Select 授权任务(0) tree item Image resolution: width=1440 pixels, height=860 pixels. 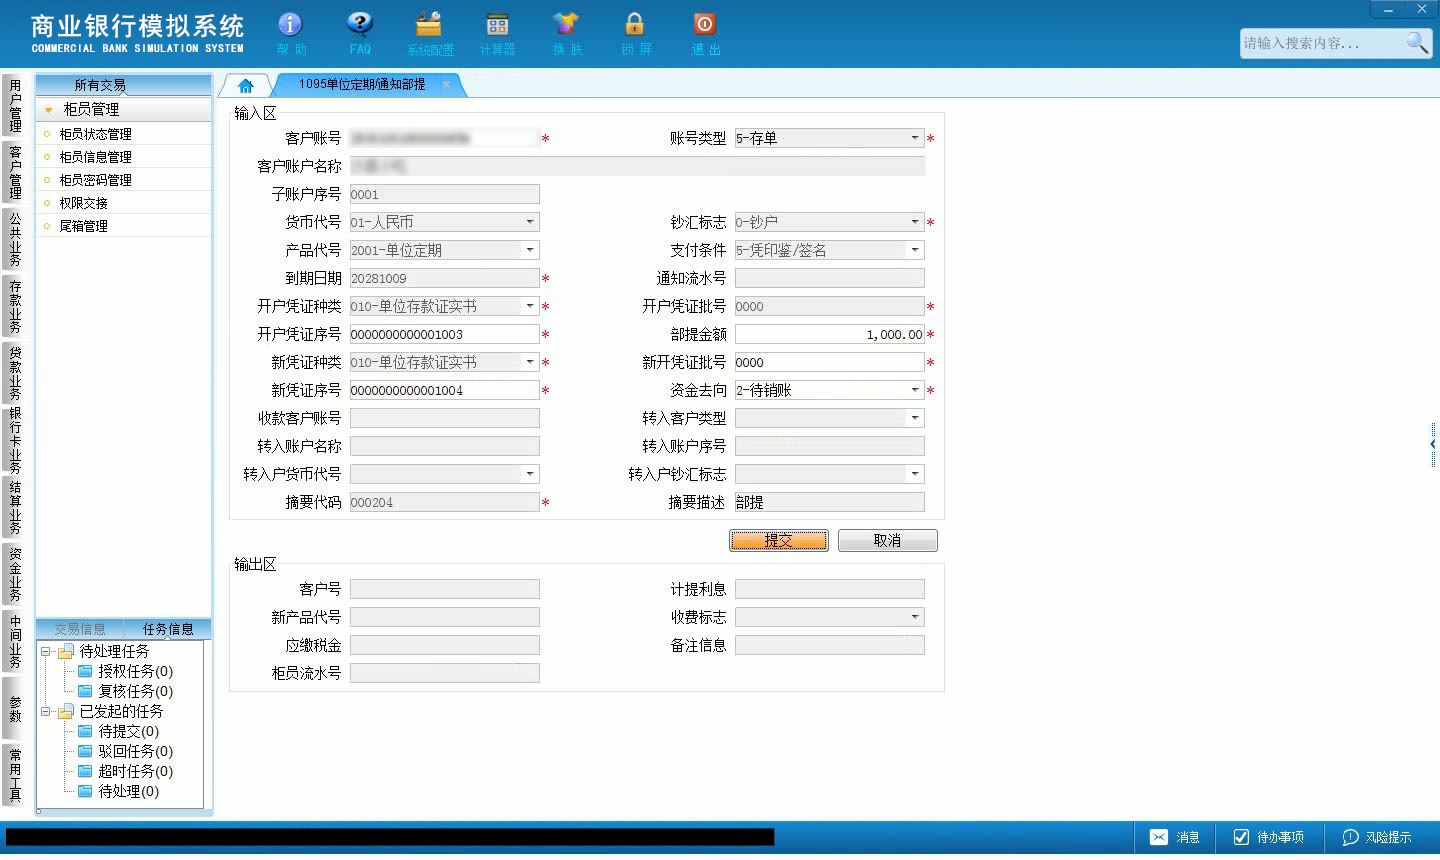click(135, 671)
